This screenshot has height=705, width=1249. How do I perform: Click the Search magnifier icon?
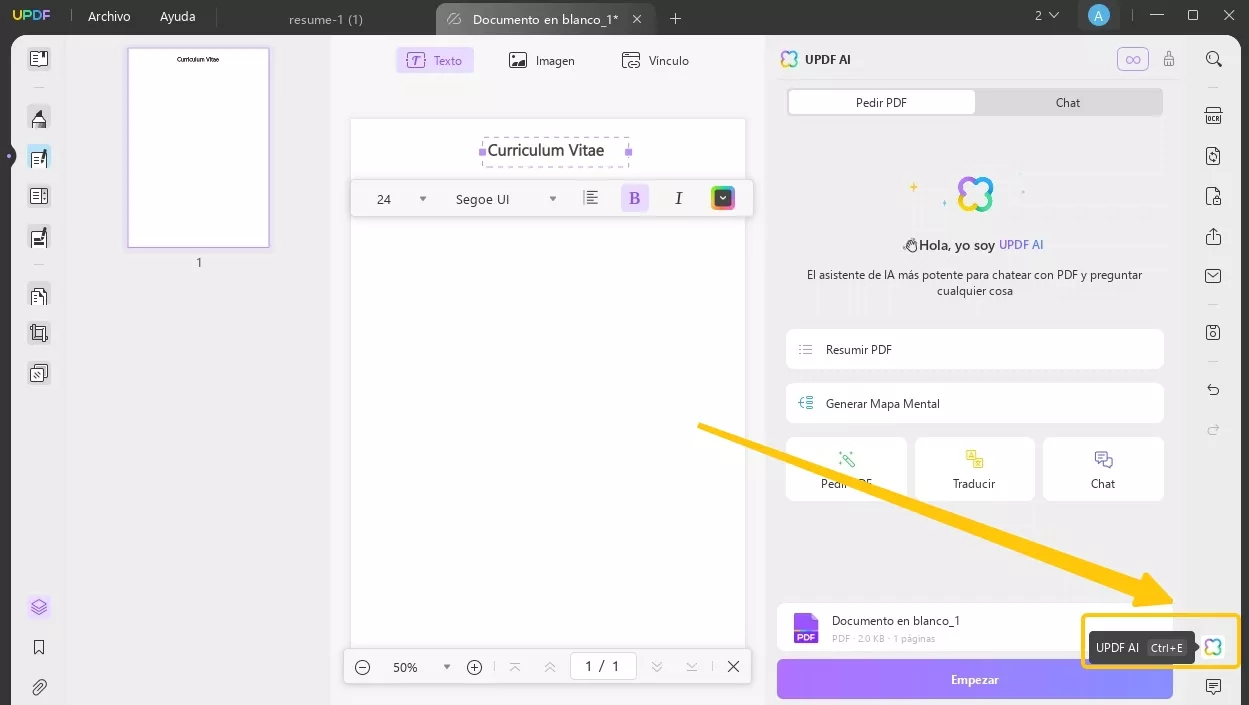coord(1213,59)
